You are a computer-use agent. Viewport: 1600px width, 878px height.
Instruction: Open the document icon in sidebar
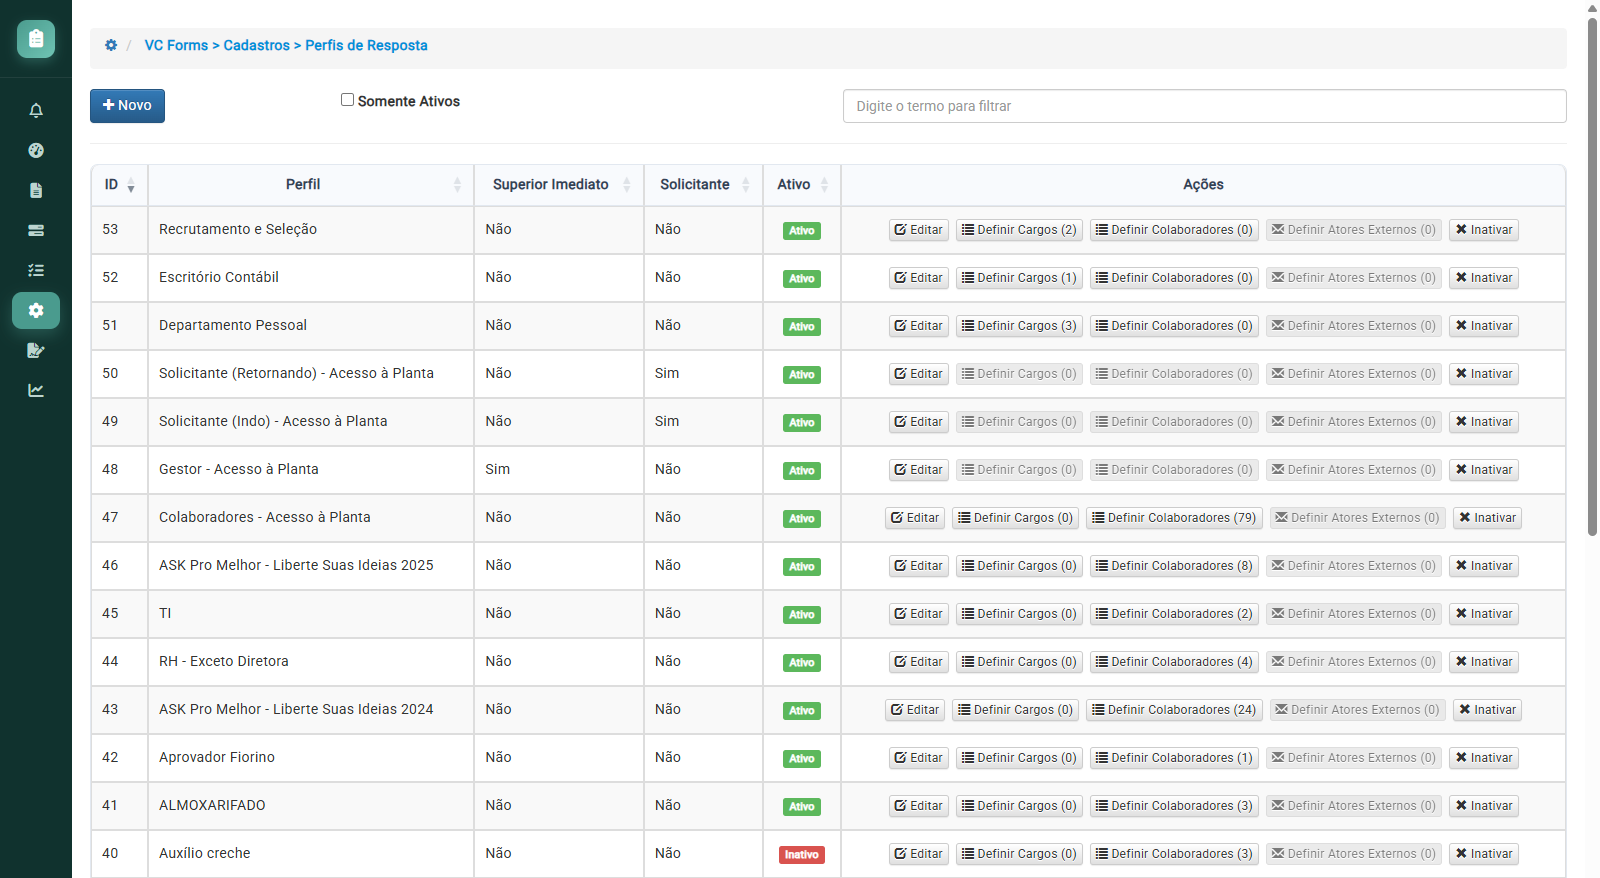pos(36,190)
